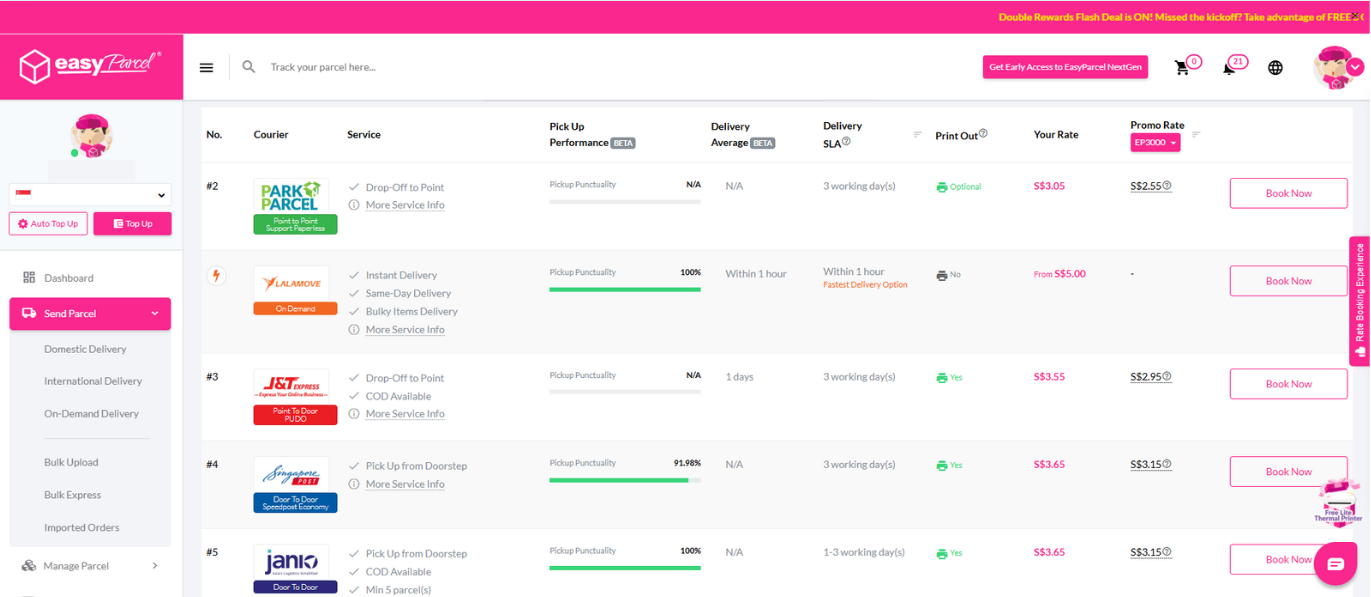Screen dimensions: 1371x597
Task: Click the globe language icon
Action: pyautogui.click(x=1275, y=68)
